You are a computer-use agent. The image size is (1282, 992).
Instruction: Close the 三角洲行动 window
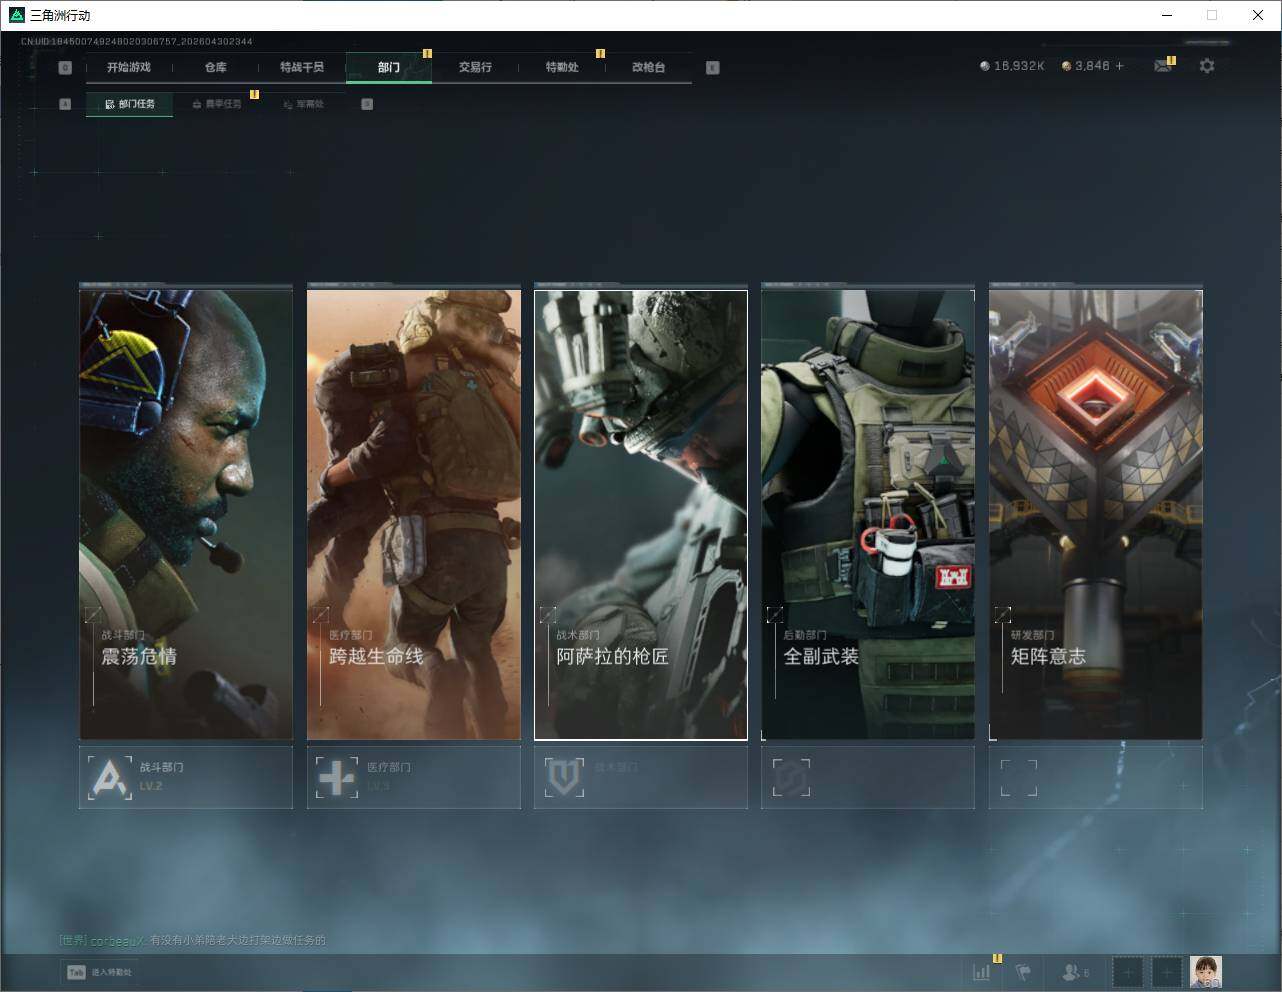coord(1258,15)
